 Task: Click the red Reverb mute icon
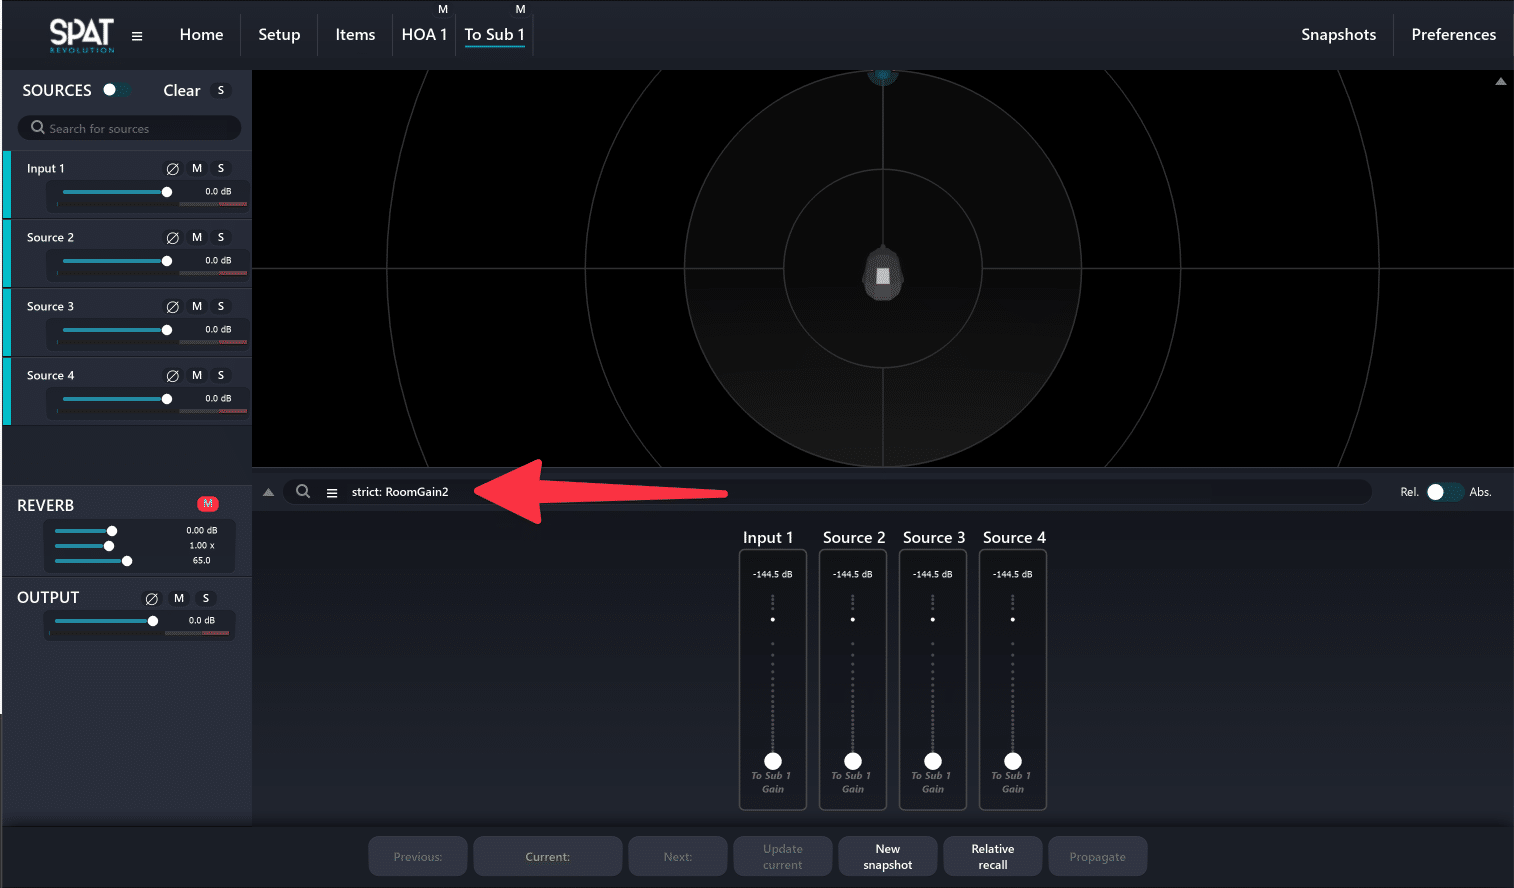coord(208,504)
